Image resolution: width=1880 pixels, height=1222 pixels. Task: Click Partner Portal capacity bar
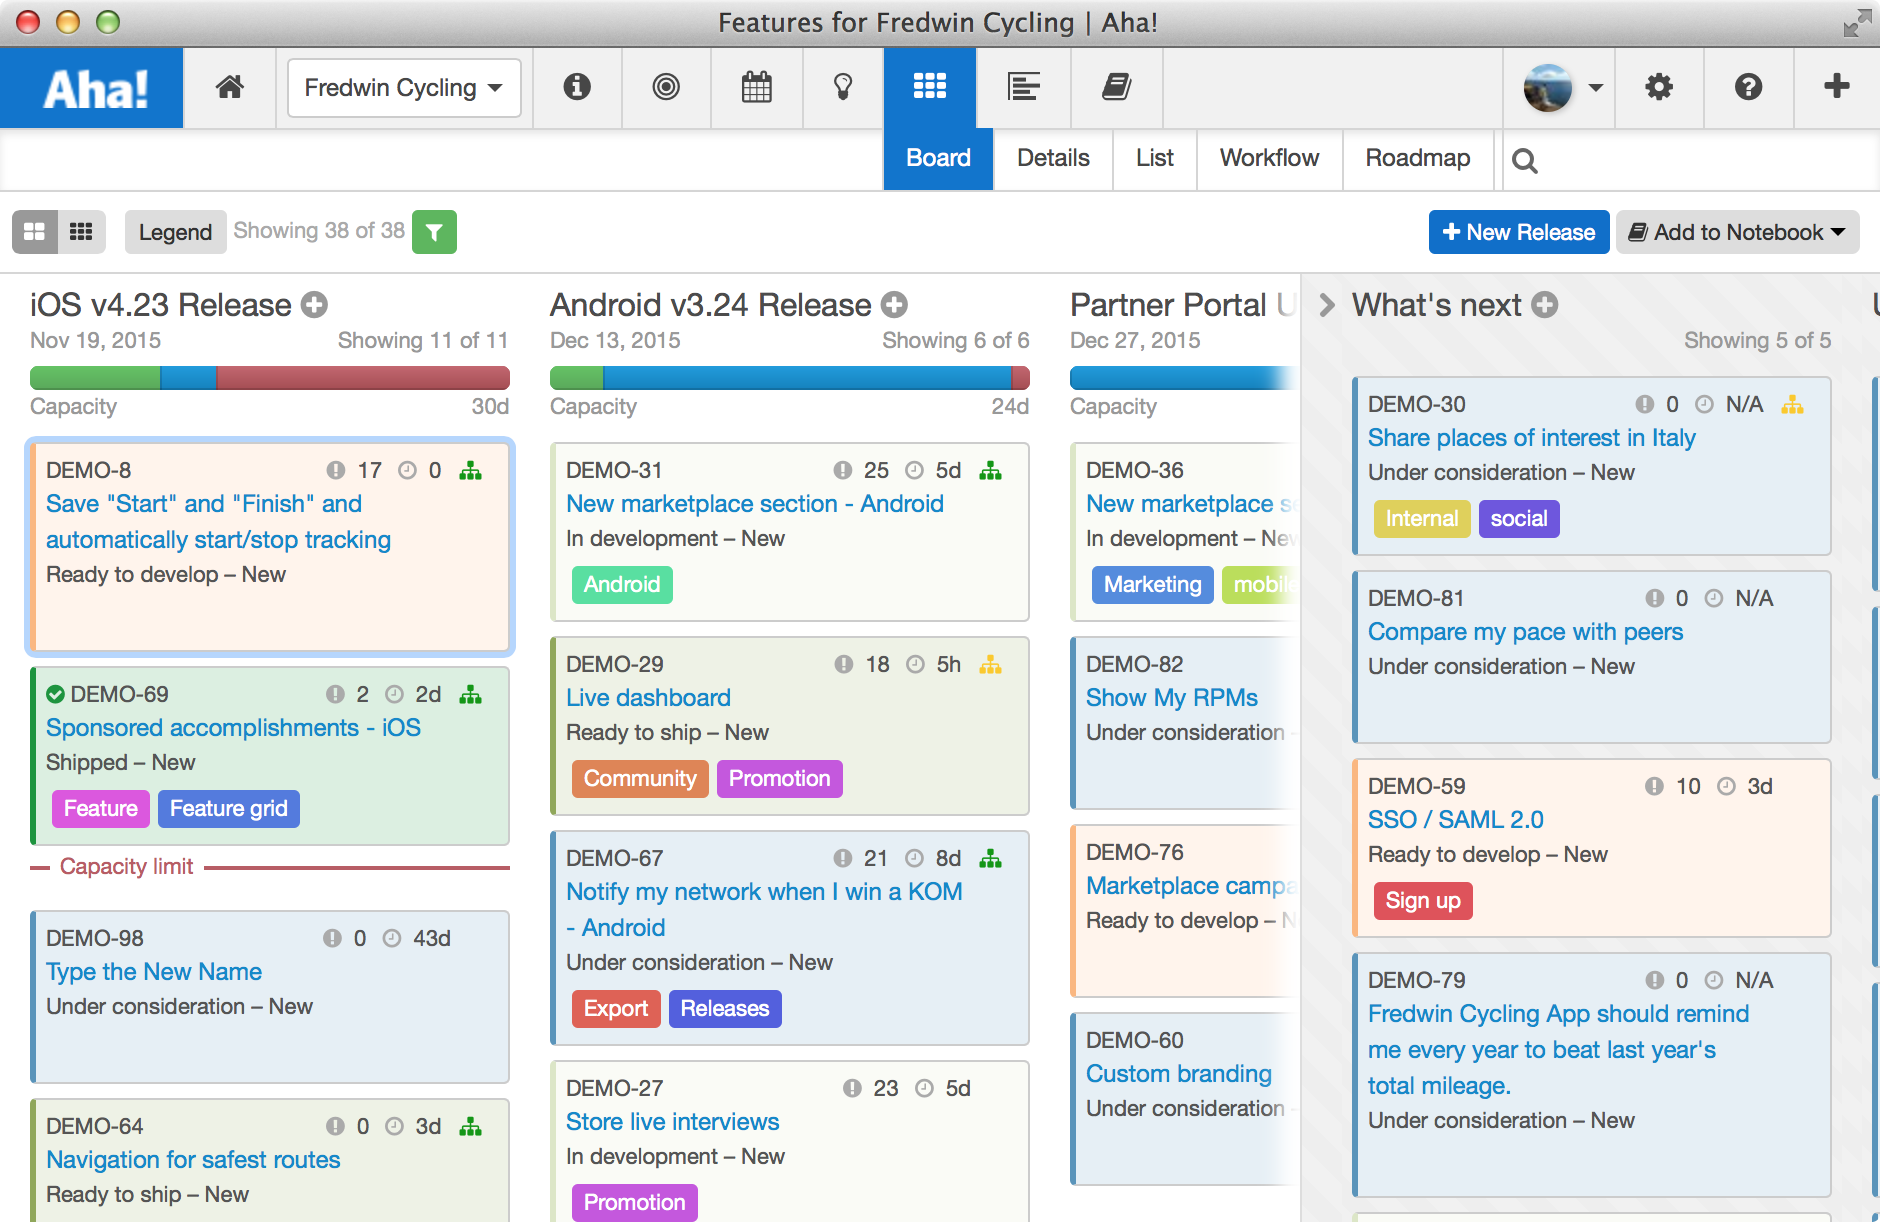[1185, 377]
